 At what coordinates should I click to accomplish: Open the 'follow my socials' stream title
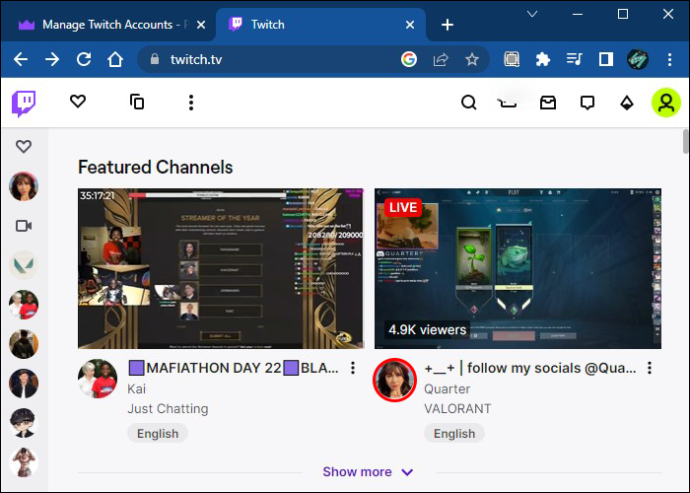530,368
